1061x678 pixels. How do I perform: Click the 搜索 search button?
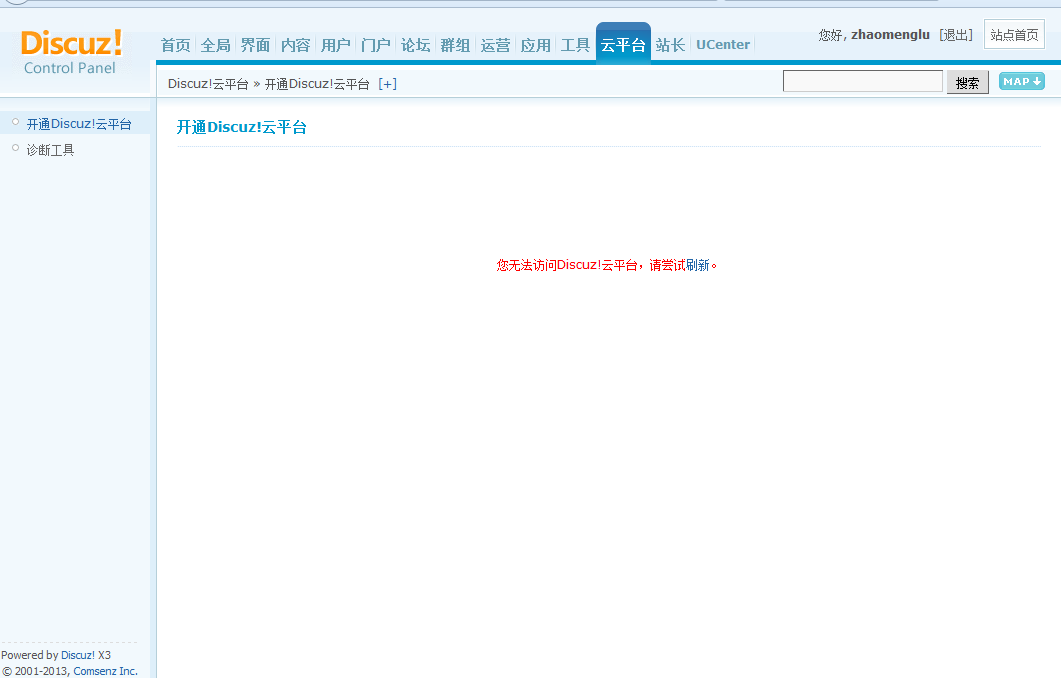(x=968, y=83)
